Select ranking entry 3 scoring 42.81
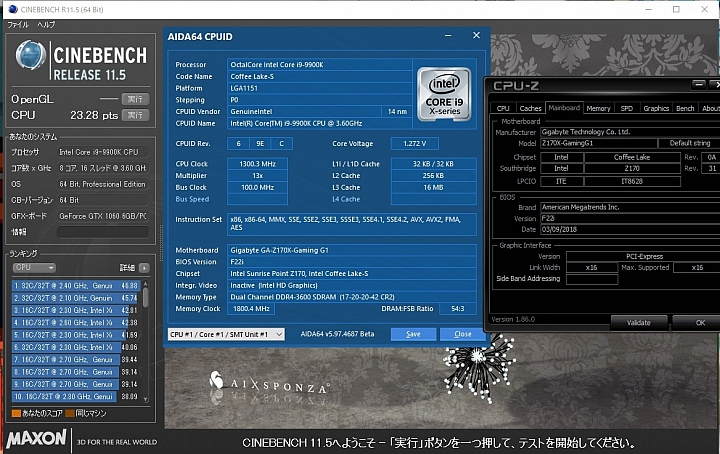The height and width of the screenshot is (454, 720). pyautogui.click(x=76, y=310)
